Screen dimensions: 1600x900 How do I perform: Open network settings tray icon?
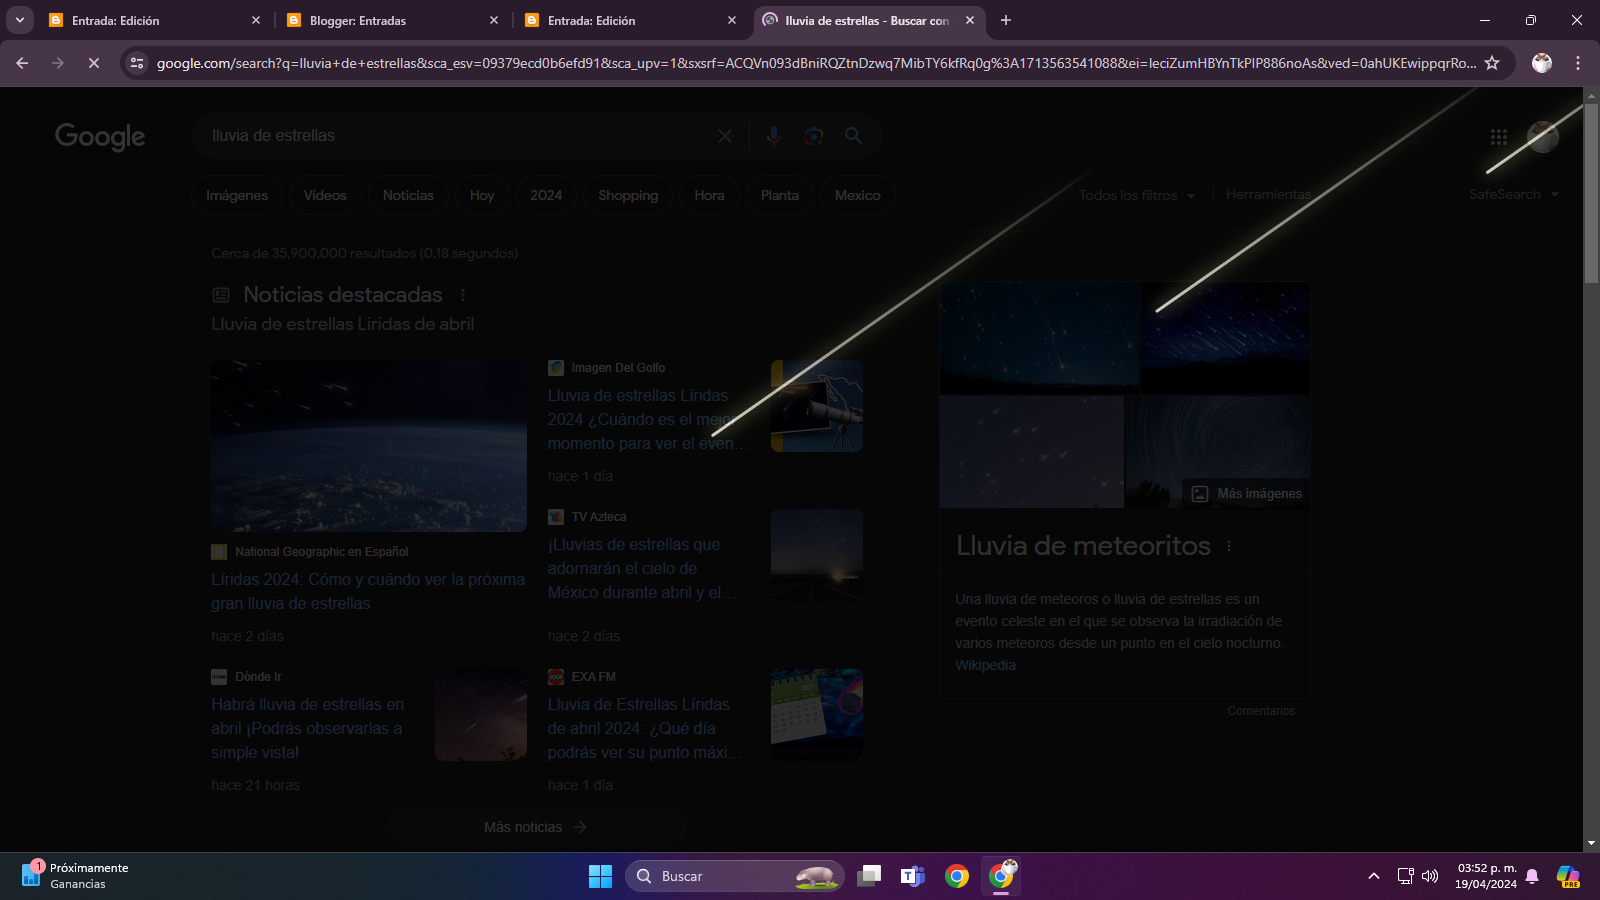[x=1405, y=876]
